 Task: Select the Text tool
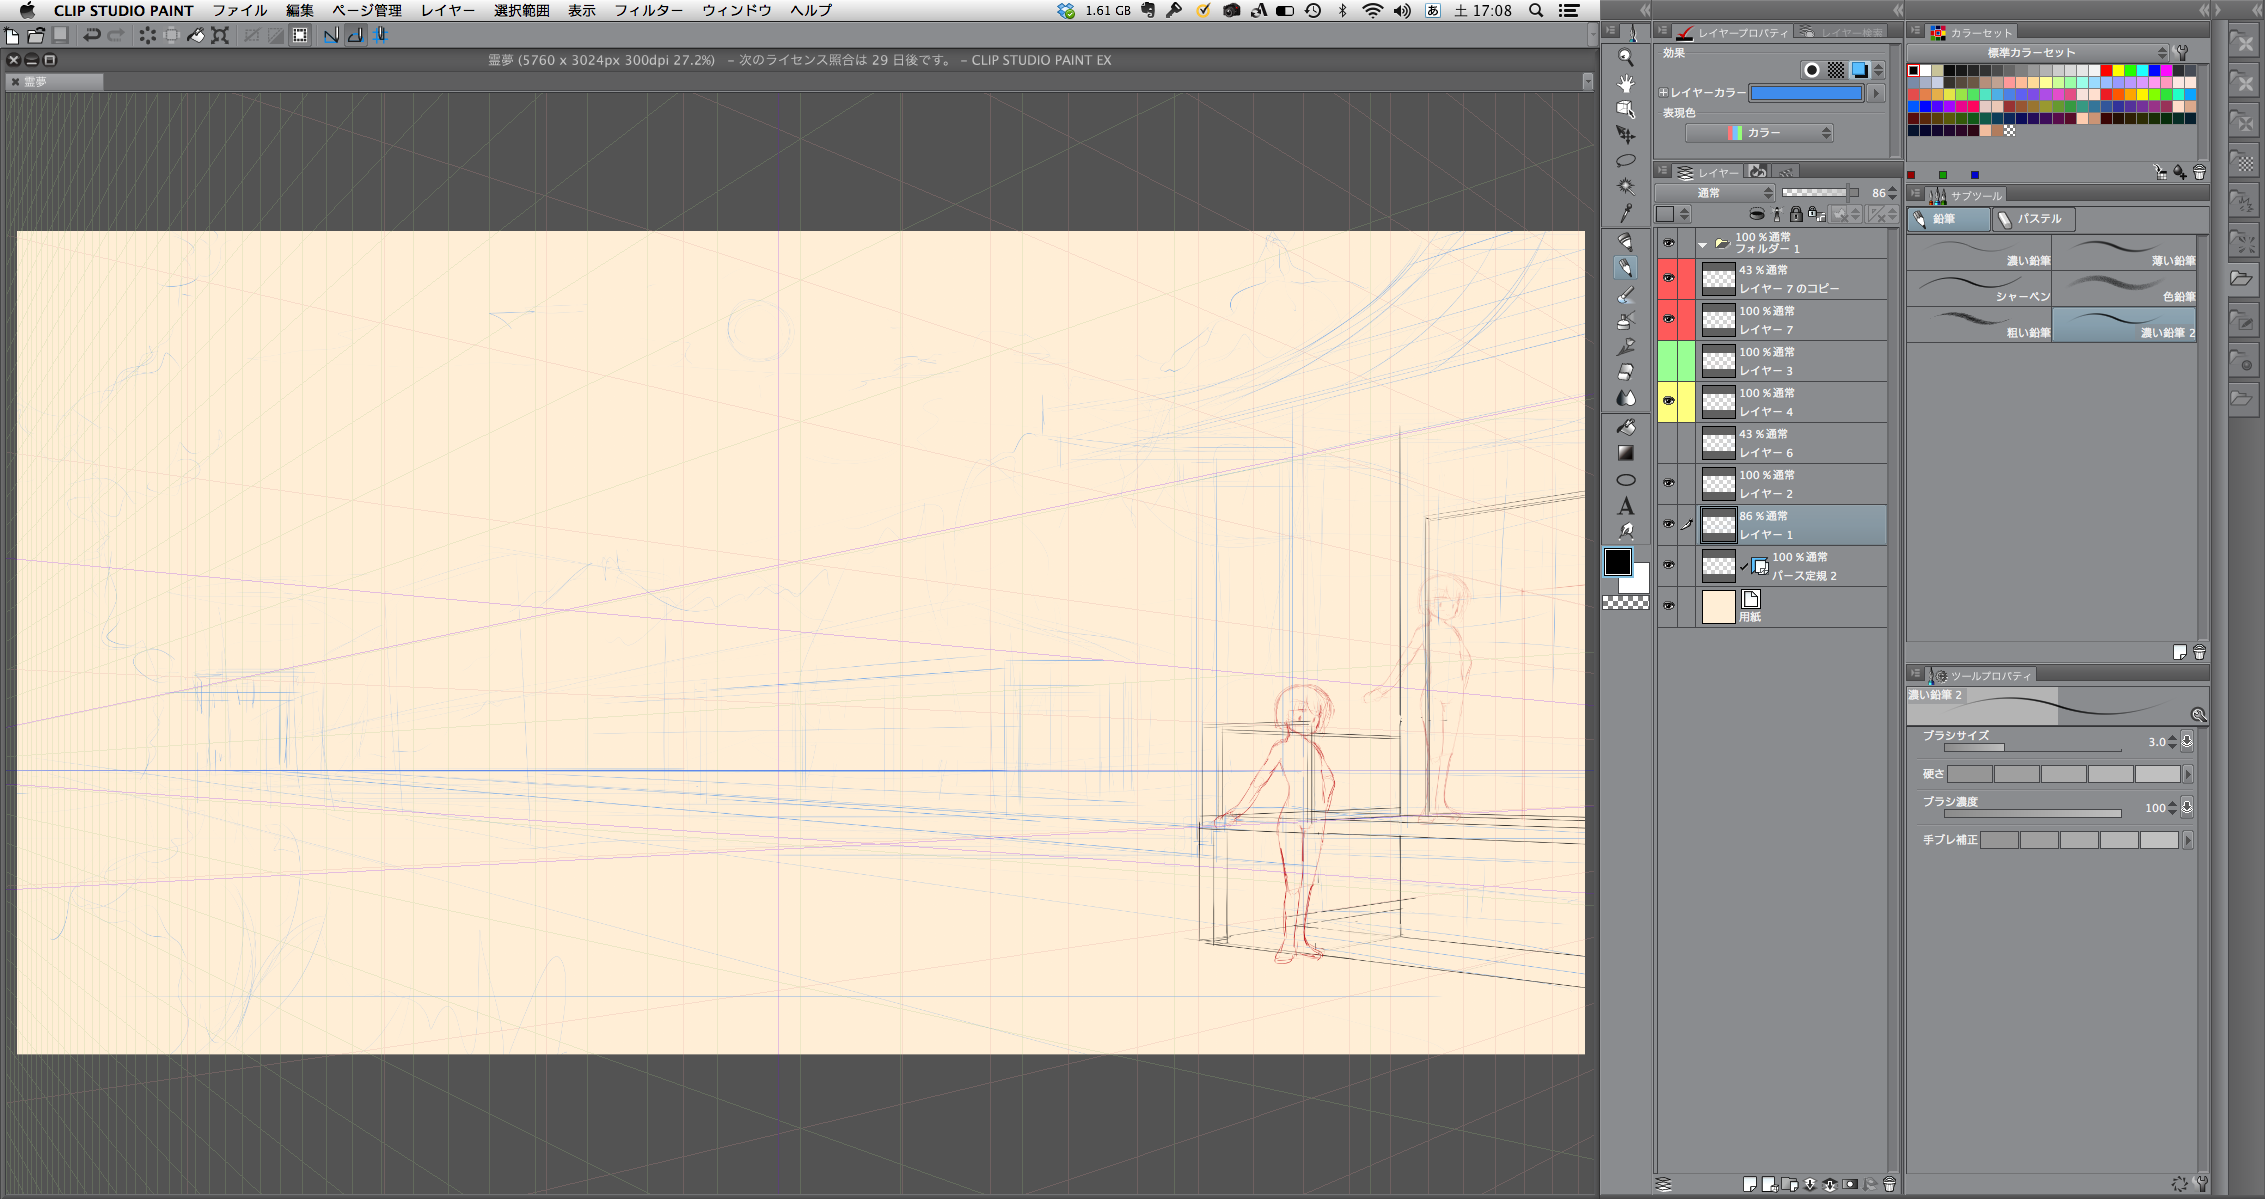click(x=1626, y=506)
